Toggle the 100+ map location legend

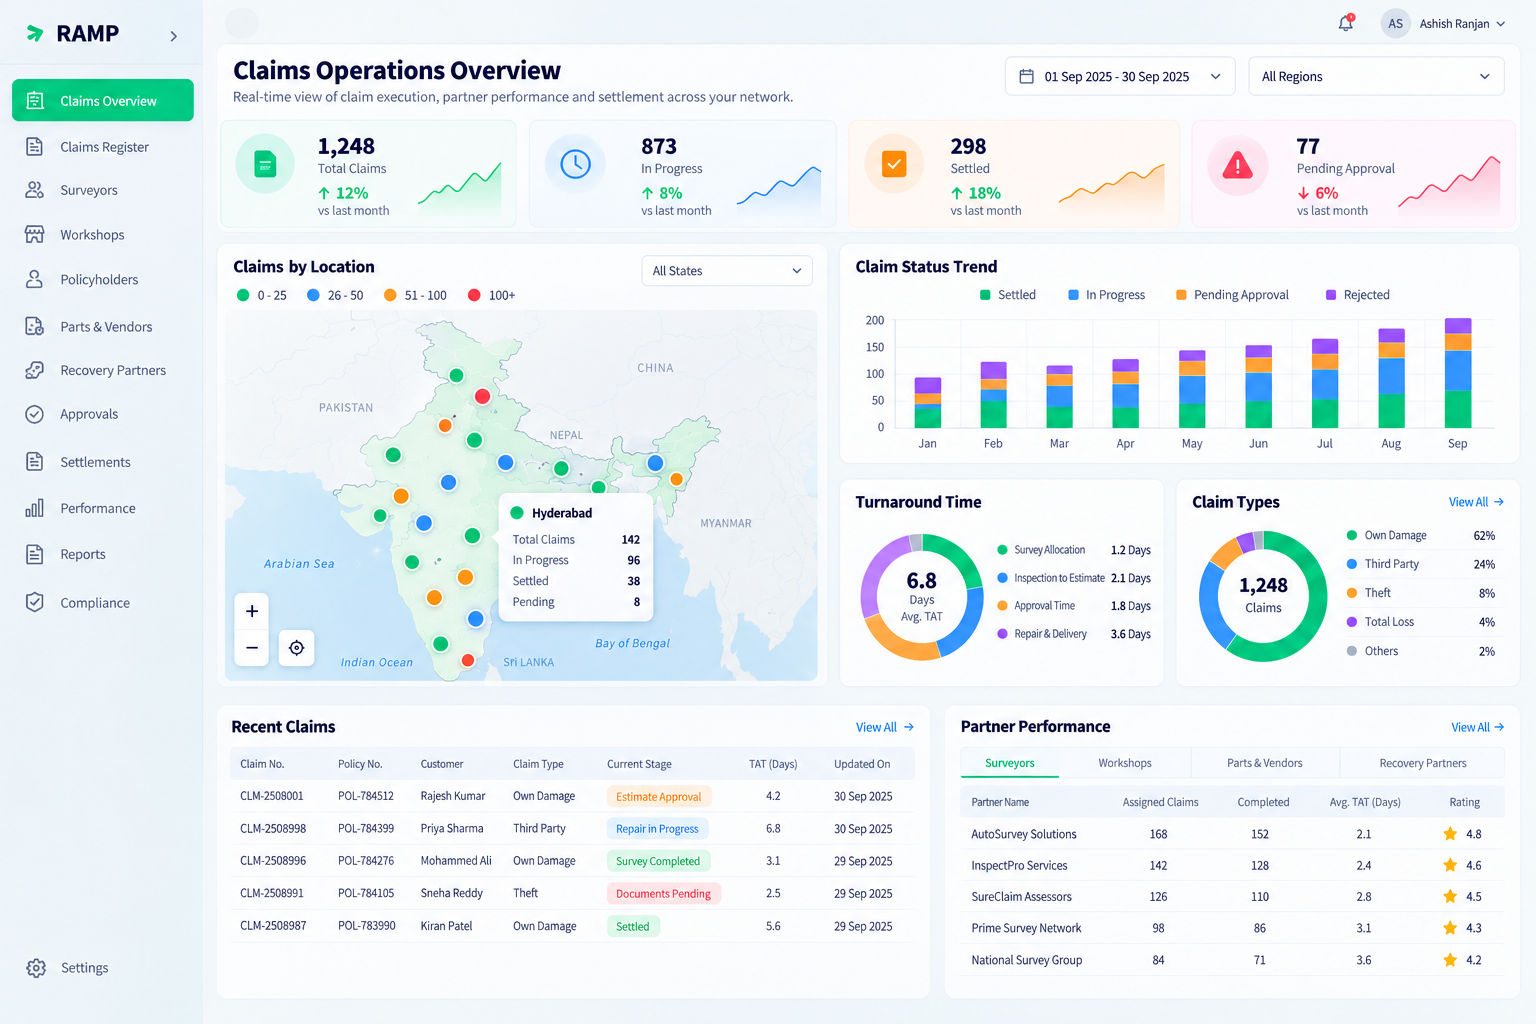tap(491, 295)
